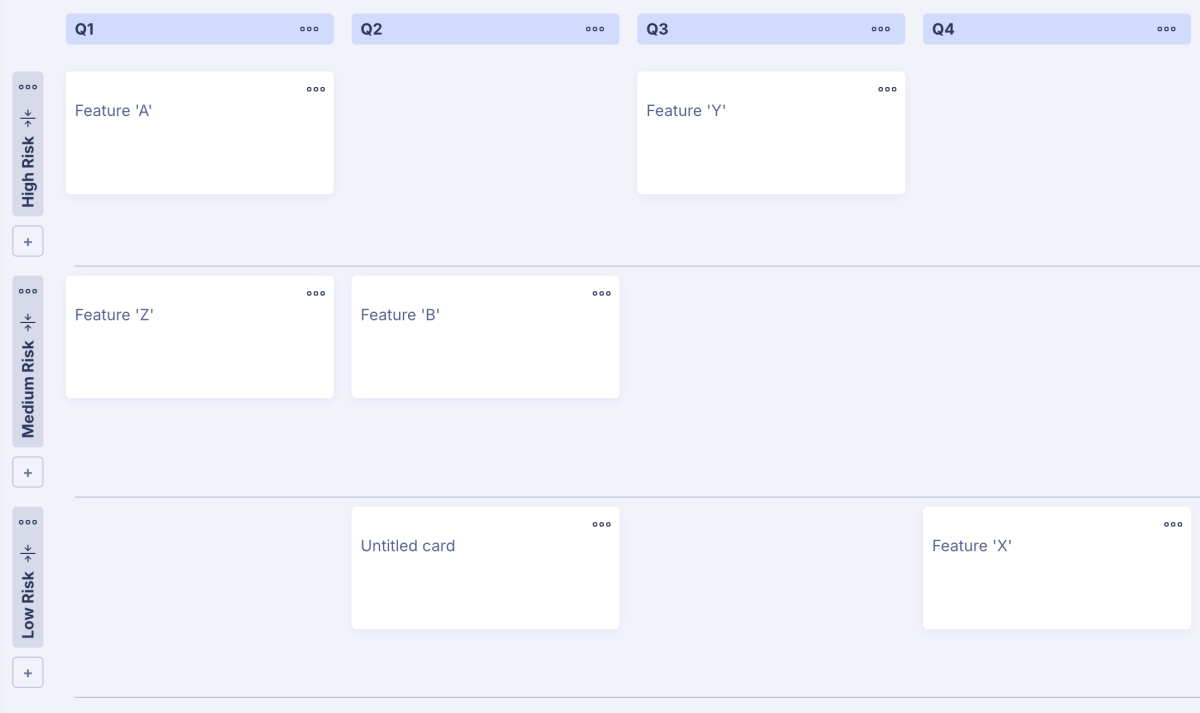Open the Feature 'Z' card options menu
This screenshot has height=713, width=1200.
[316, 293]
